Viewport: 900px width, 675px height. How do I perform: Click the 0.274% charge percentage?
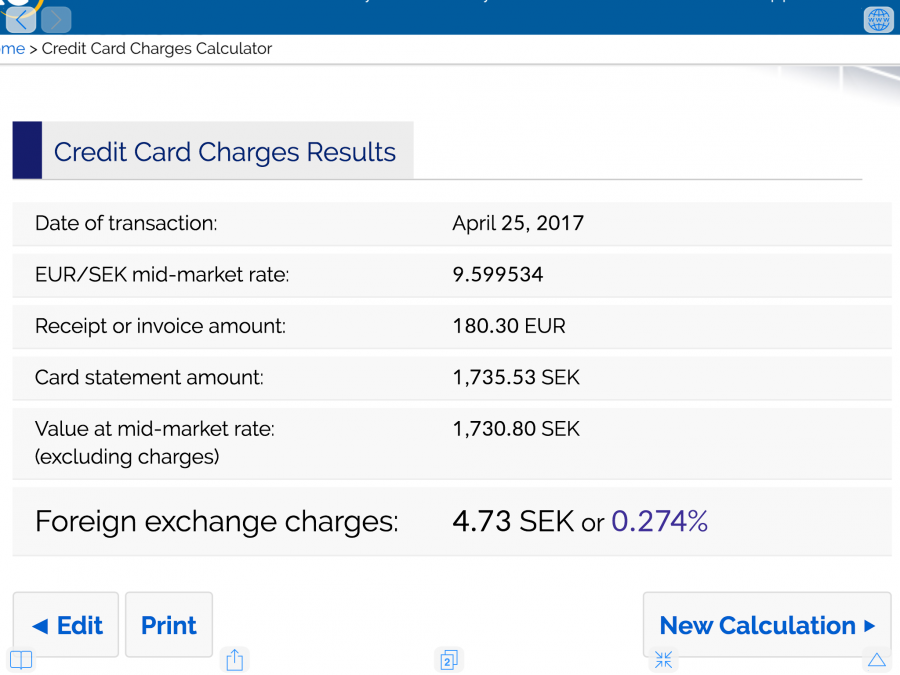(x=659, y=521)
